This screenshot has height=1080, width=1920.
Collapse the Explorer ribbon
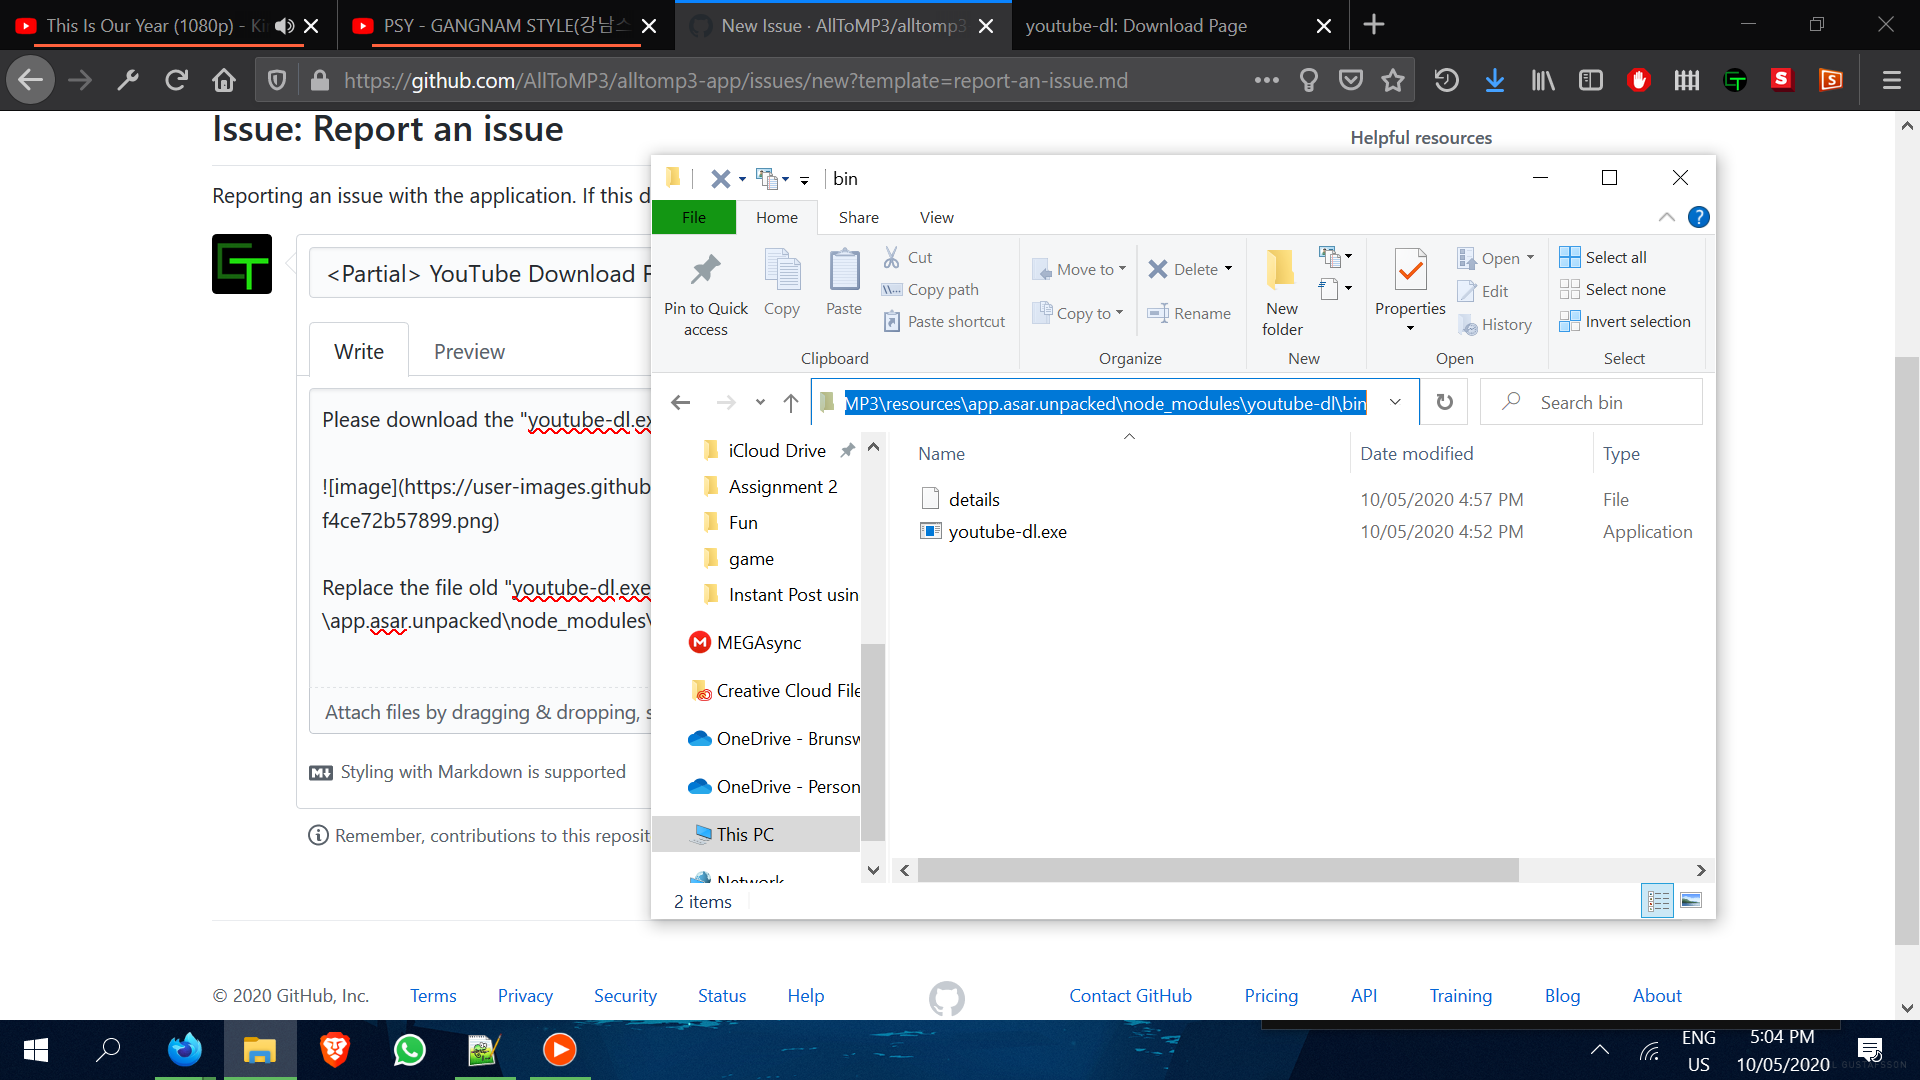coord(1666,217)
